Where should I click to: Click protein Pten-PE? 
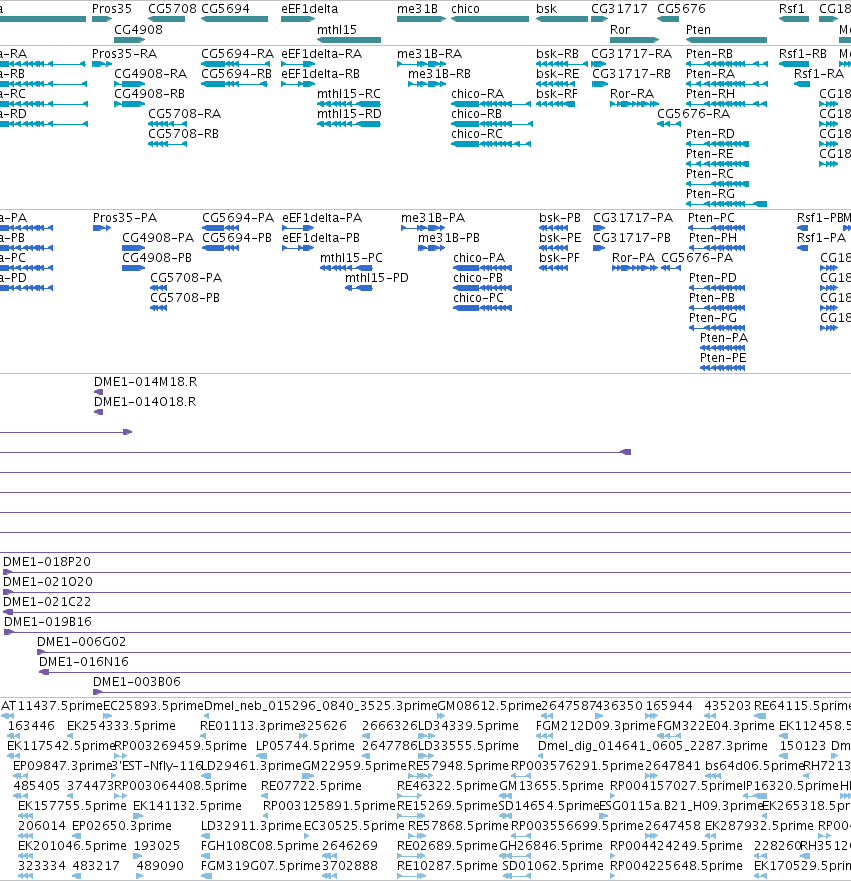click(723, 368)
